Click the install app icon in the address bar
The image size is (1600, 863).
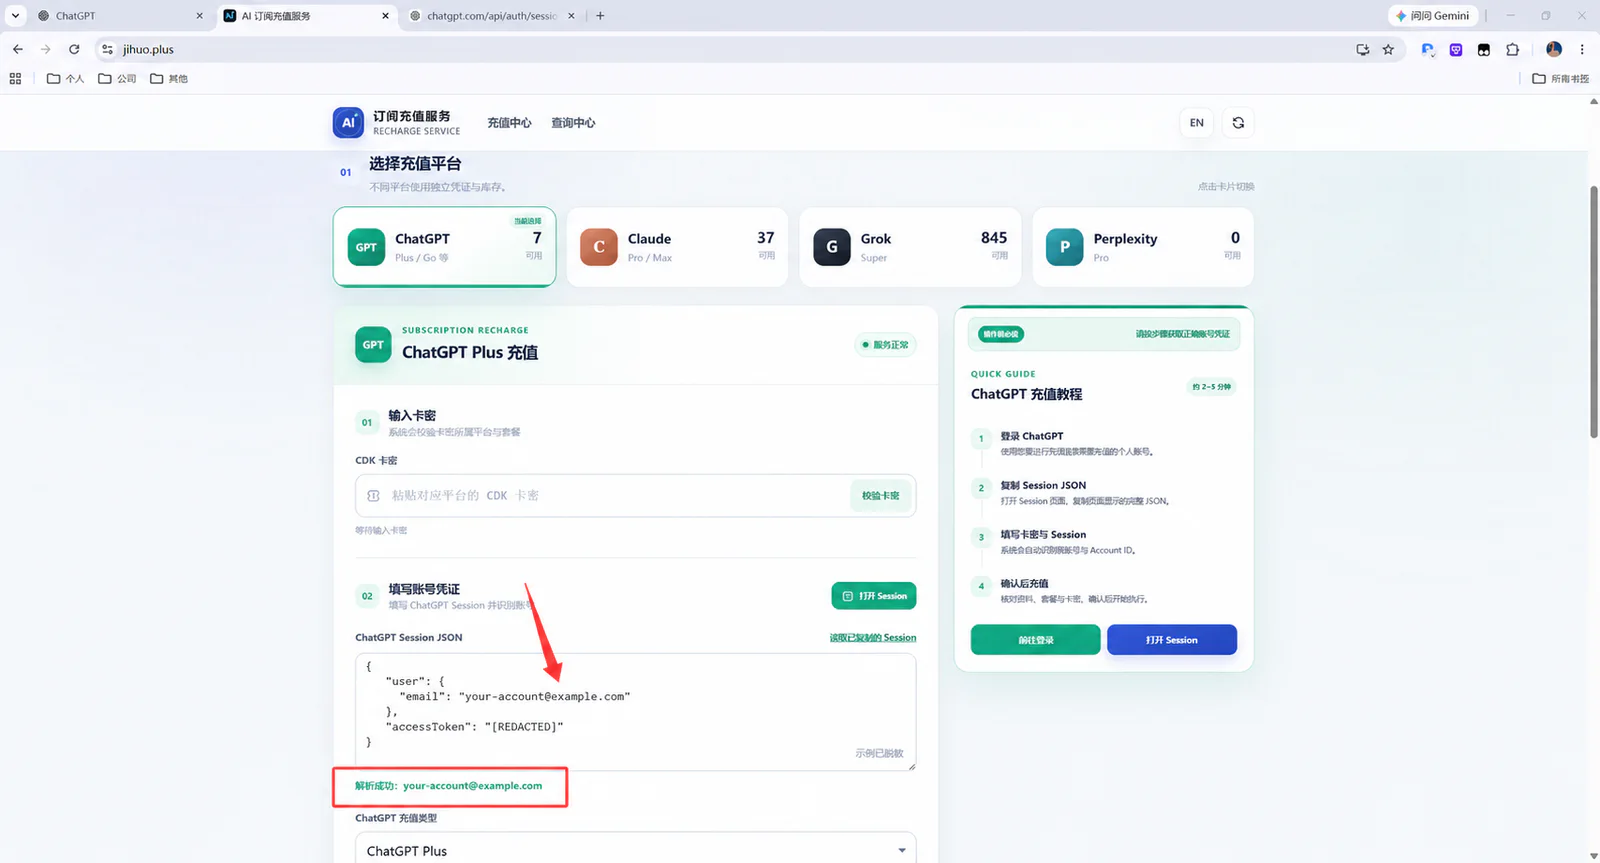point(1362,49)
